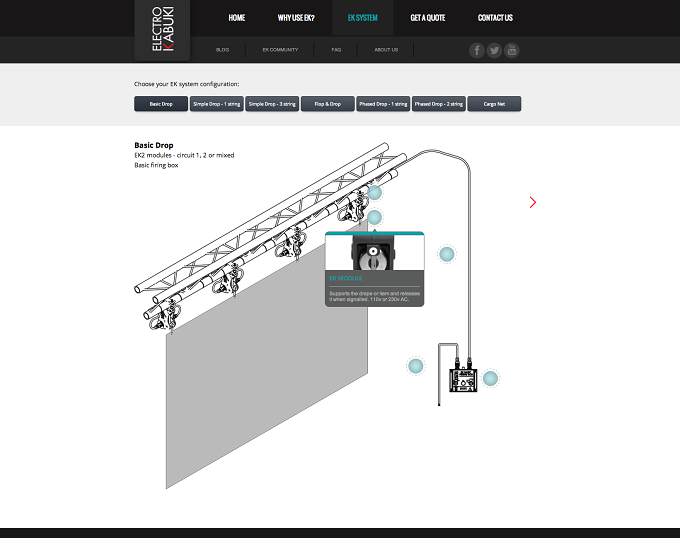The image size is (680, 538).
Task: Click the hotspot dot right of firing box
Action: pos(490,378)
